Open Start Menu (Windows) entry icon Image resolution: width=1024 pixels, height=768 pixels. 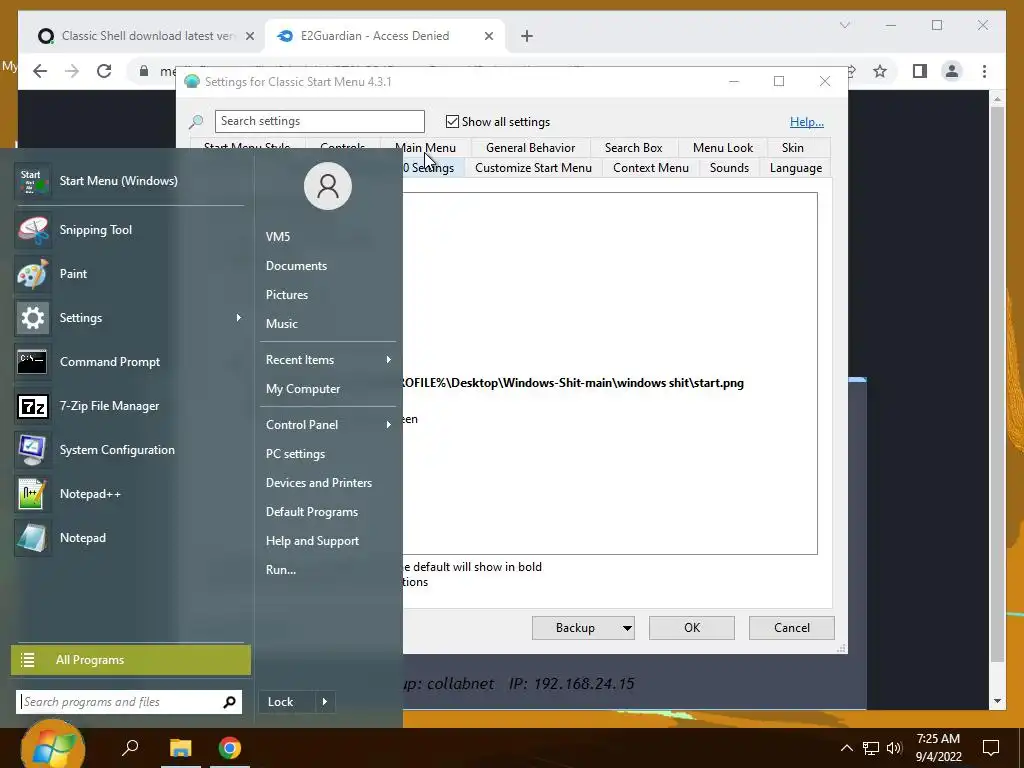click(x=32, y=181)
